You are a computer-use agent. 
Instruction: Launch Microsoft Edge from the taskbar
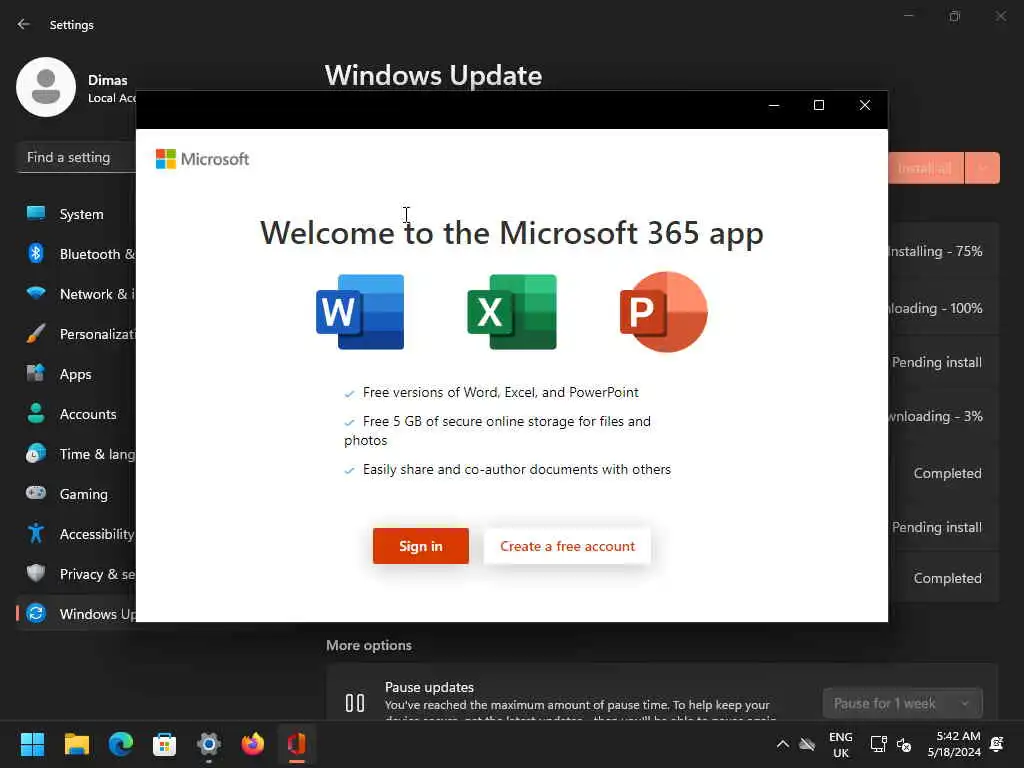click(x=120, y=744)
